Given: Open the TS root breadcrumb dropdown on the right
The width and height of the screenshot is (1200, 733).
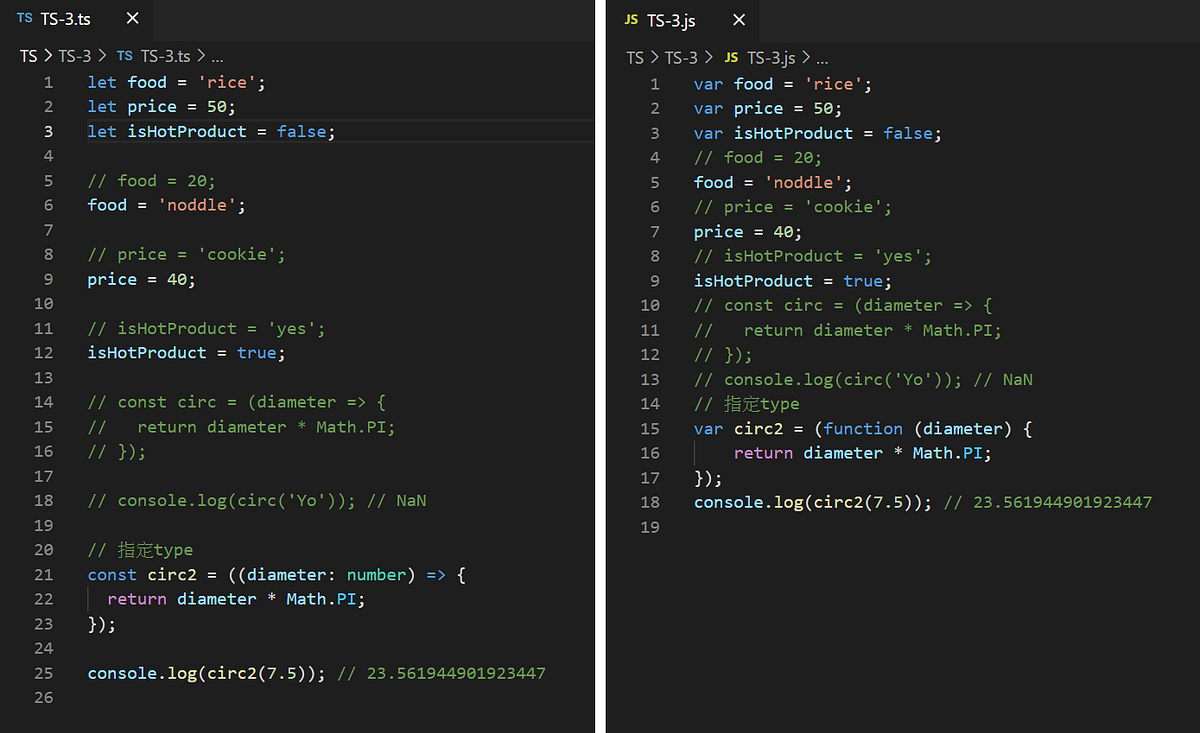Looking at the screenshot, I should pyautogui.click(x=635, y=57).
